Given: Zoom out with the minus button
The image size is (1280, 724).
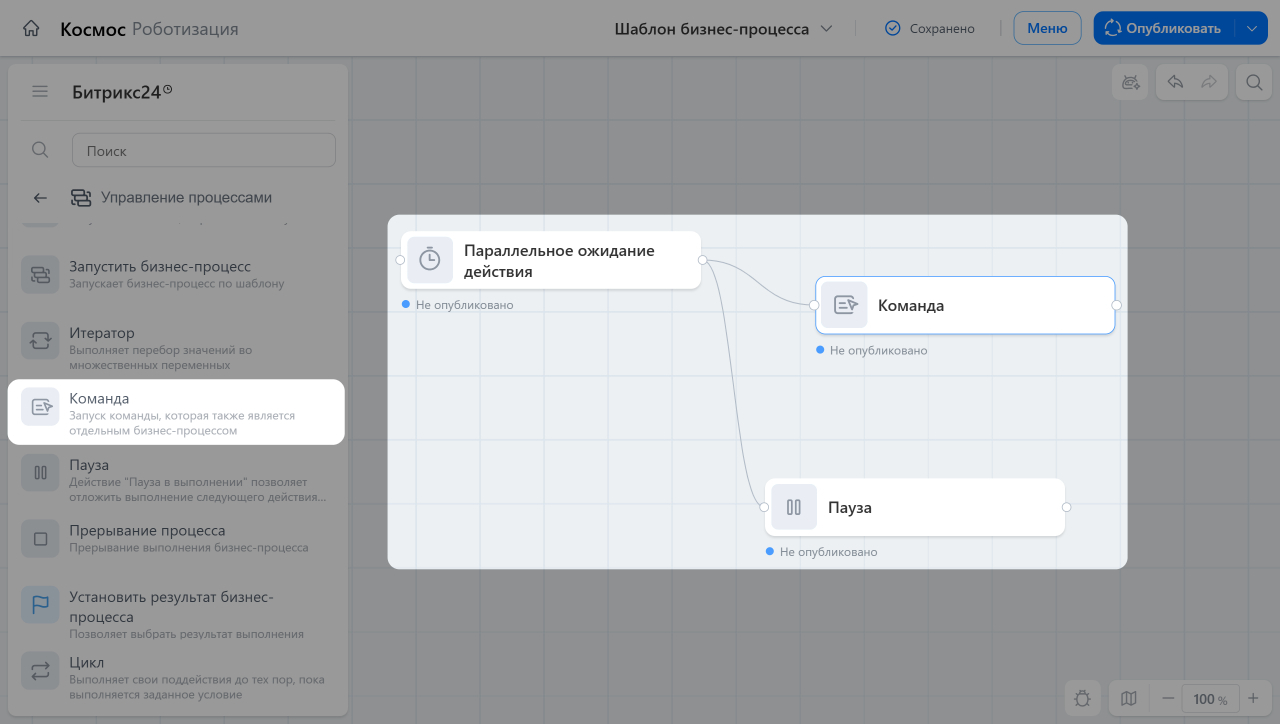Looking at the screenshot, I should pos(1167,698).
